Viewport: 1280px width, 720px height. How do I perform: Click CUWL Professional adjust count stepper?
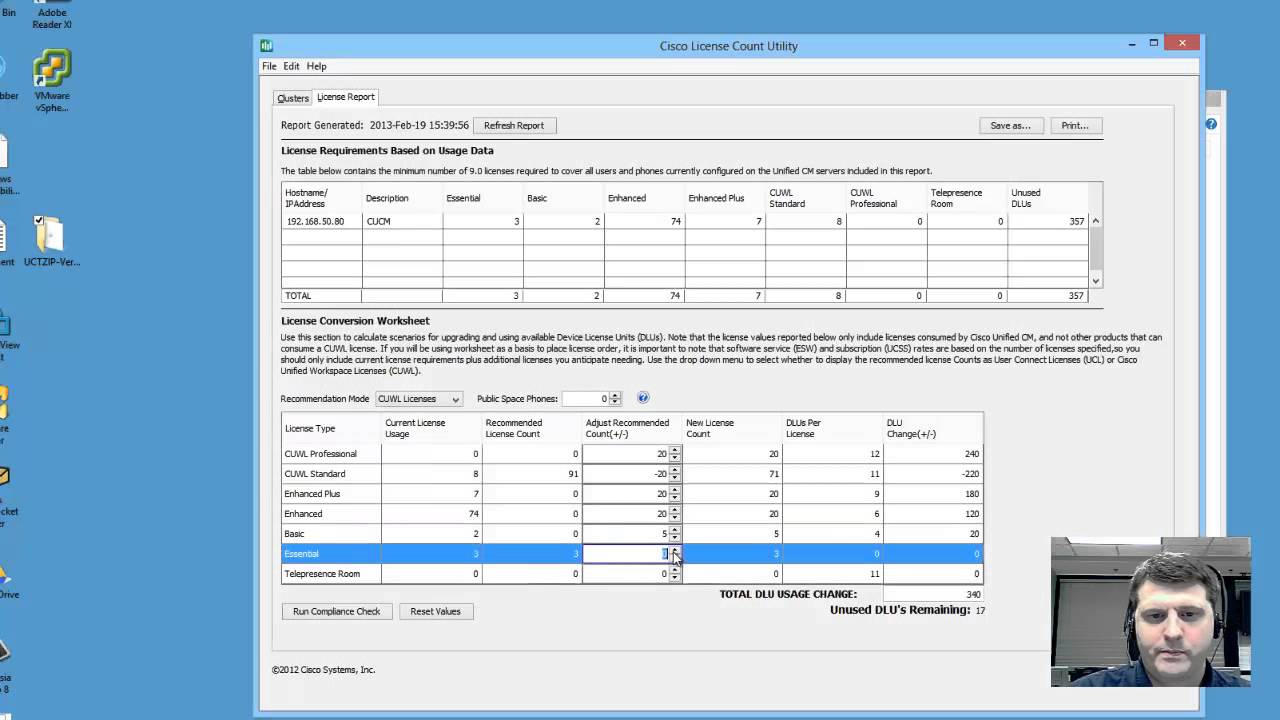pos(675,454)
